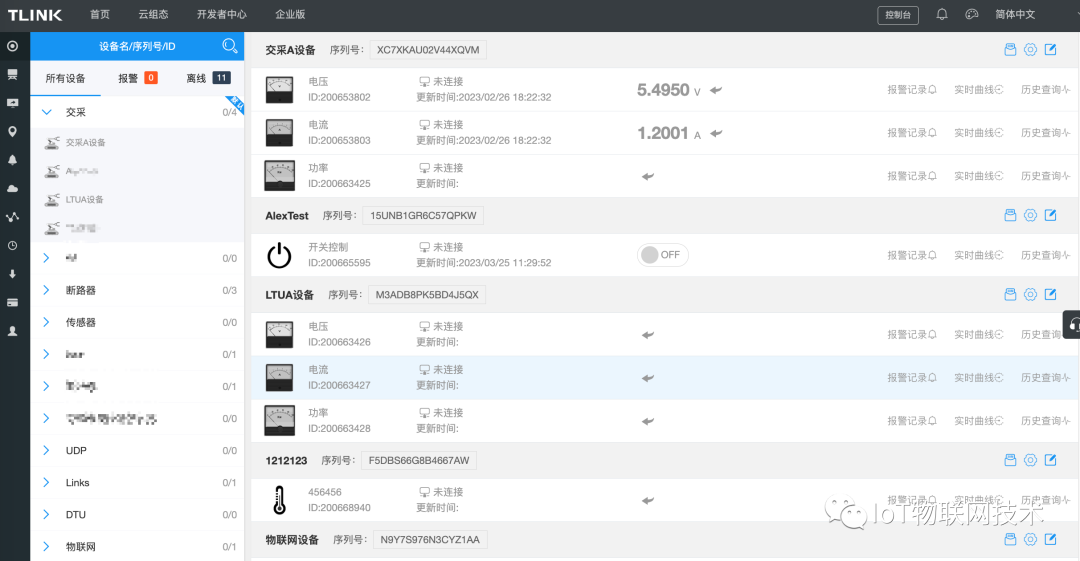Click the search magnifier icon in device panel
1080x561 pixels.
229,46
